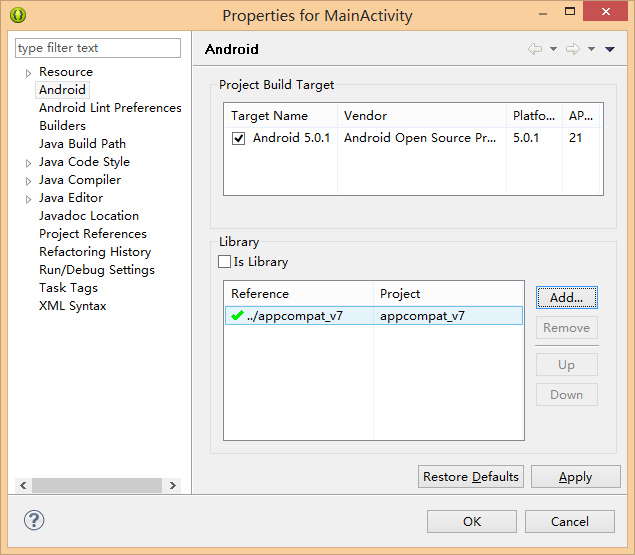Dismiss the dialog with Cancel
Viewport: 635px width, 555px height.
pos(570,521)
